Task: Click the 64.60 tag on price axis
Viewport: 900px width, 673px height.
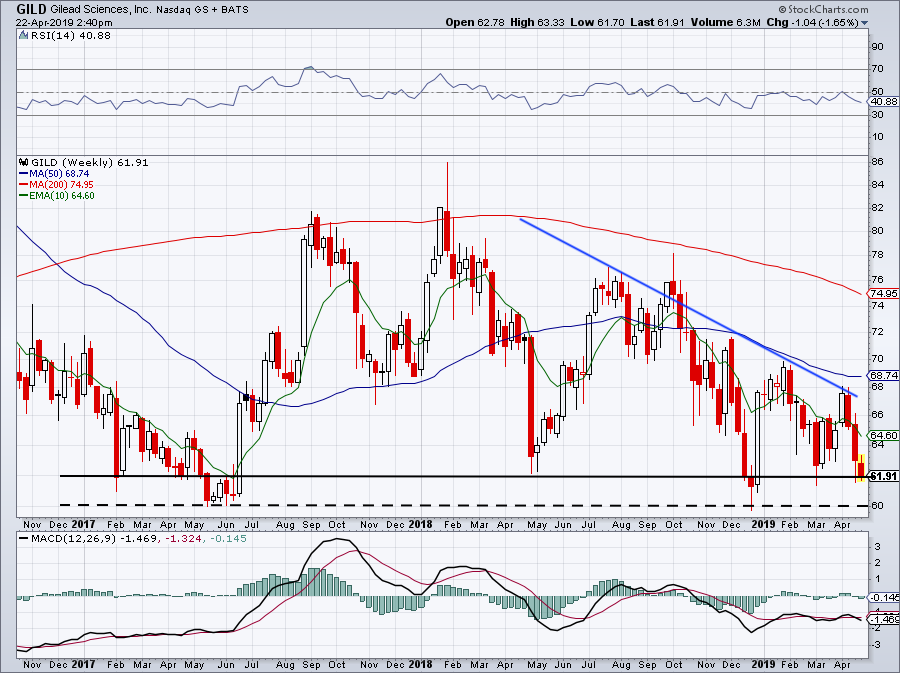Action: (883, 435)
